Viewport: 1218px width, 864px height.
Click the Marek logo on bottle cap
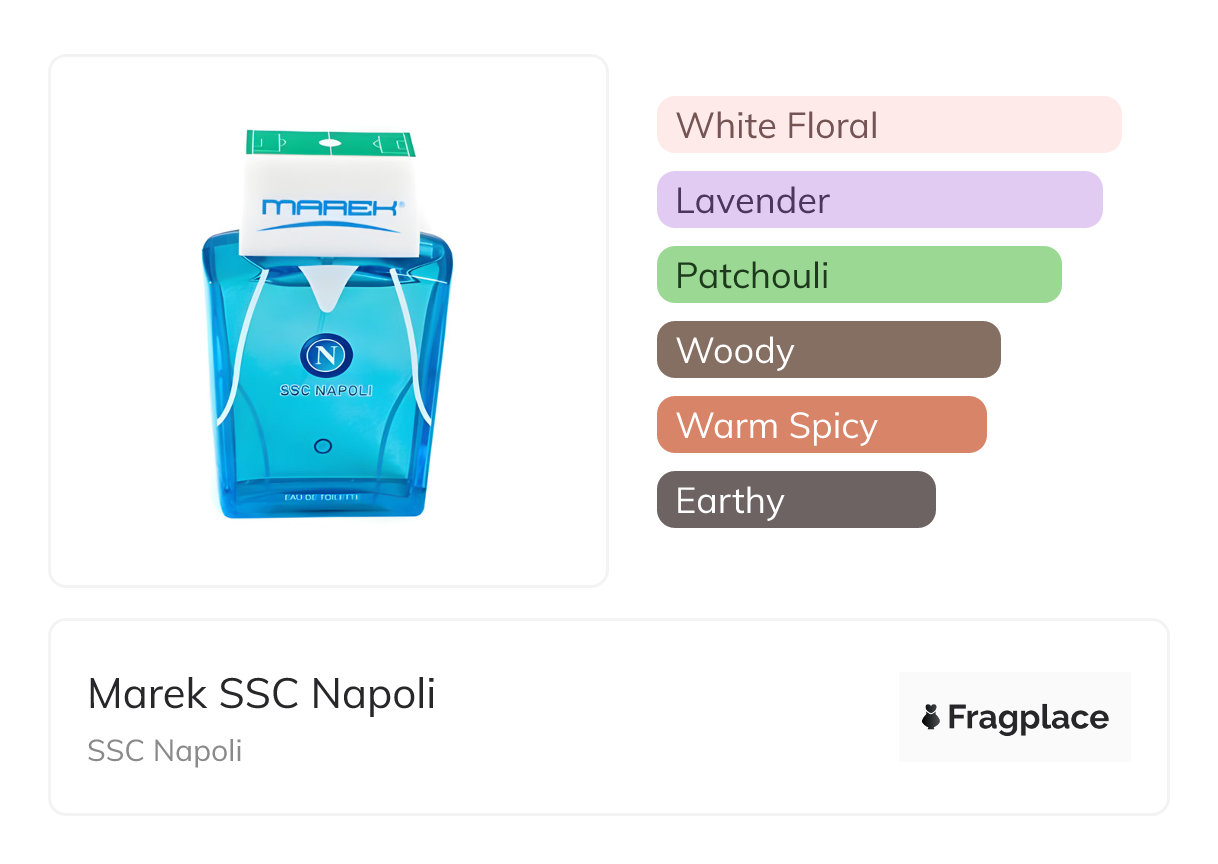click(x=332, y=209)
